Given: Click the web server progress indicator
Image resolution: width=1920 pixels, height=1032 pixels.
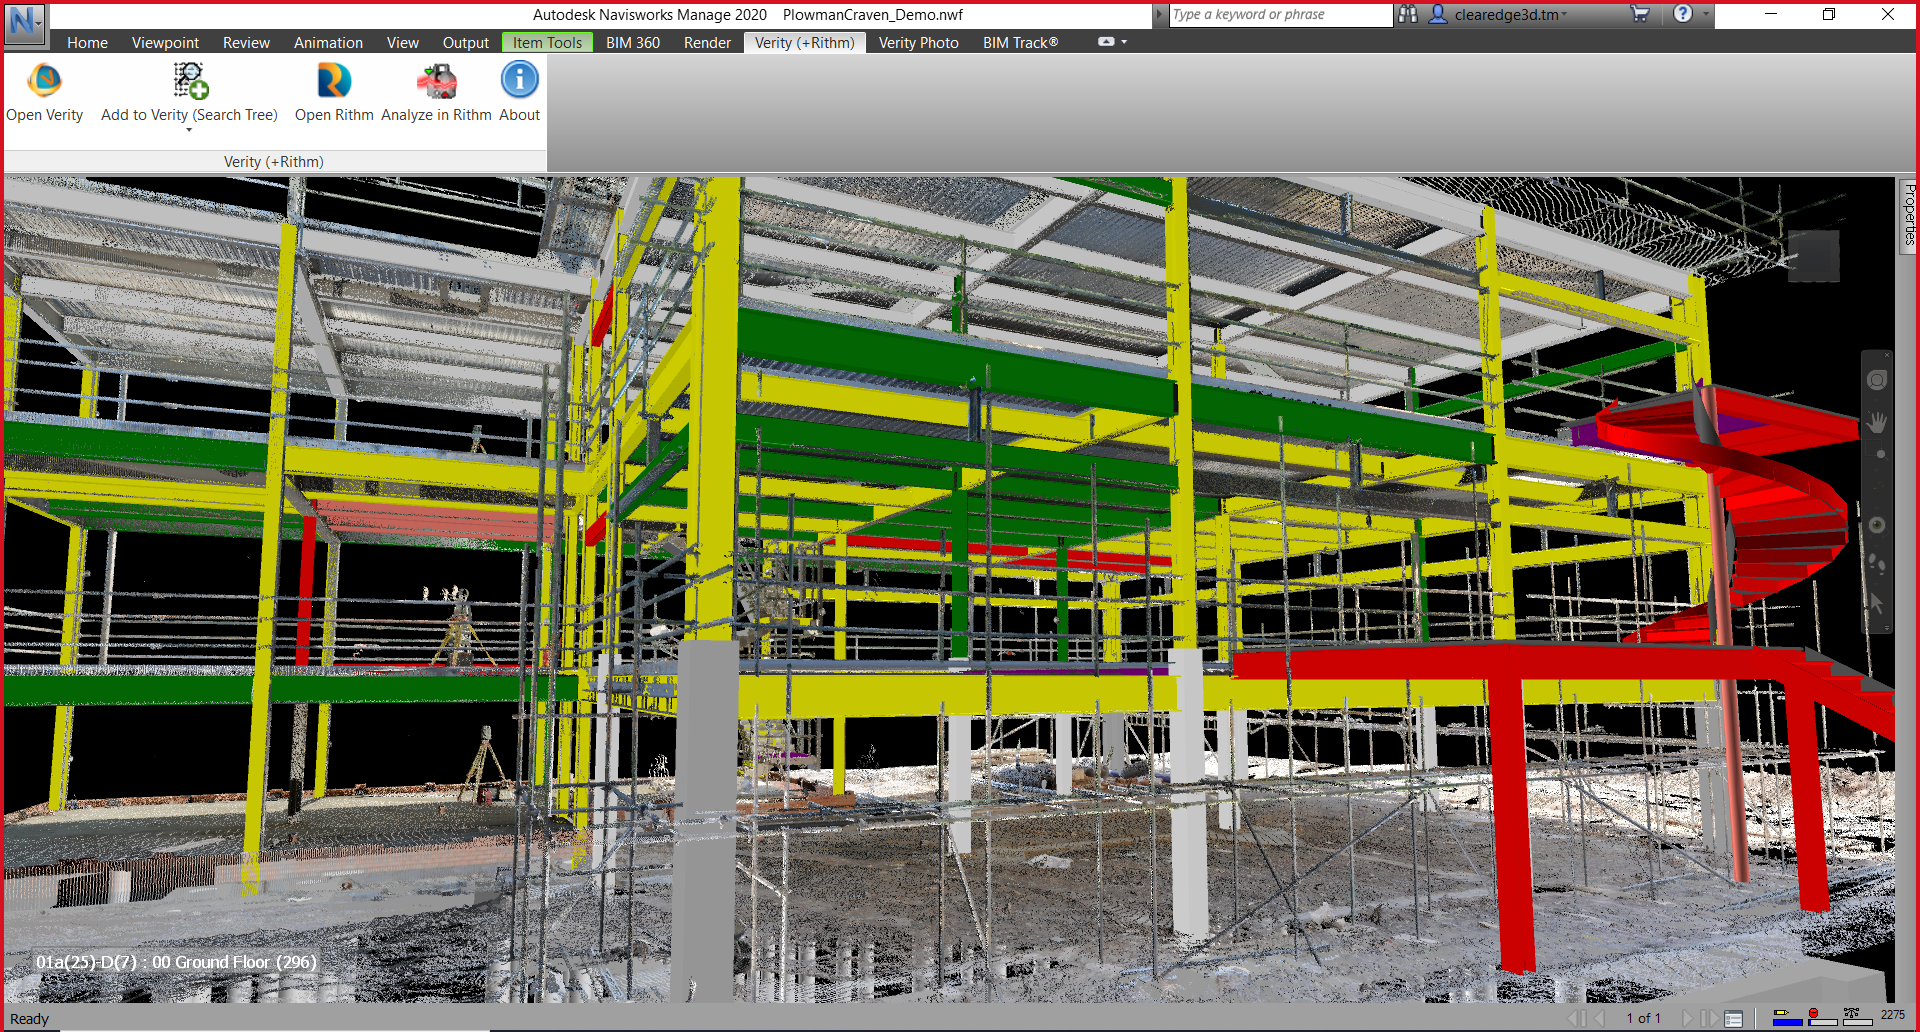Looking at the screenshot, I should pyautogui.click(x=1857, y=1017).
